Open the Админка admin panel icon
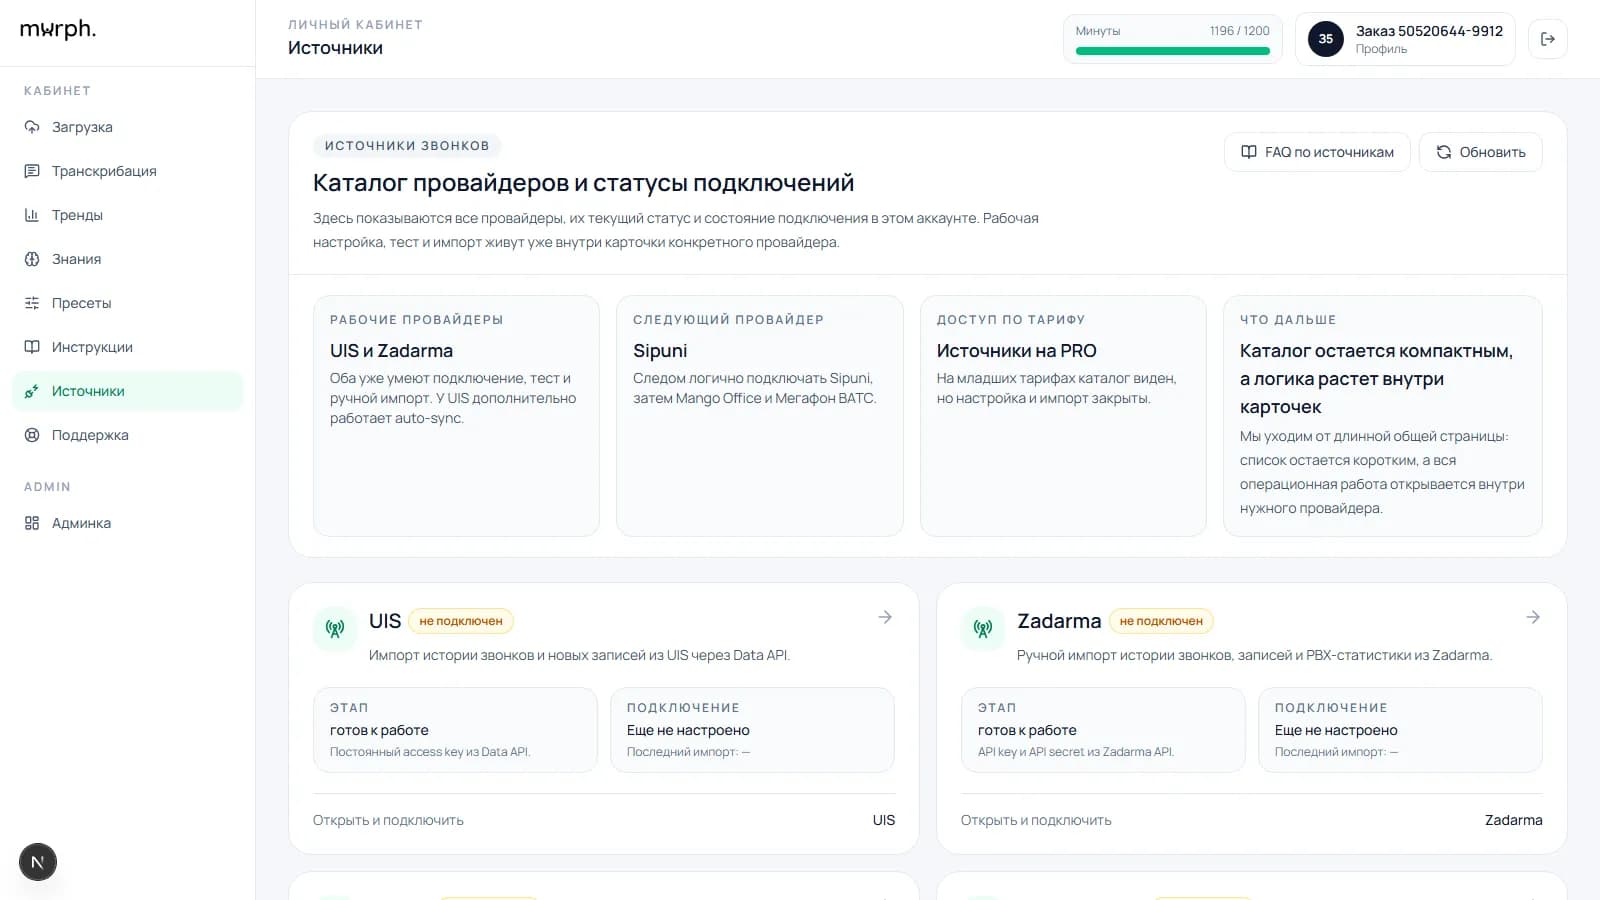 (32, 523)
